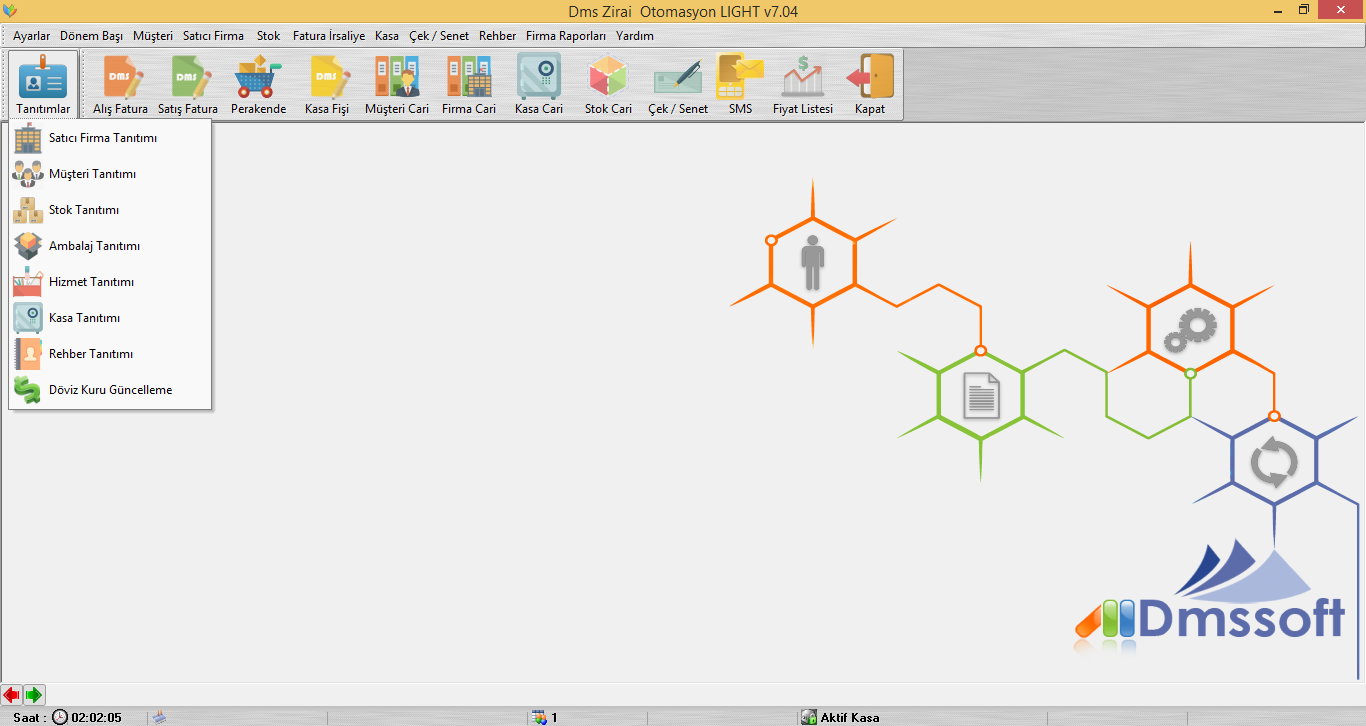Open the Firma Raporları menu
The image size is (1366, 726).
point(566,36)
